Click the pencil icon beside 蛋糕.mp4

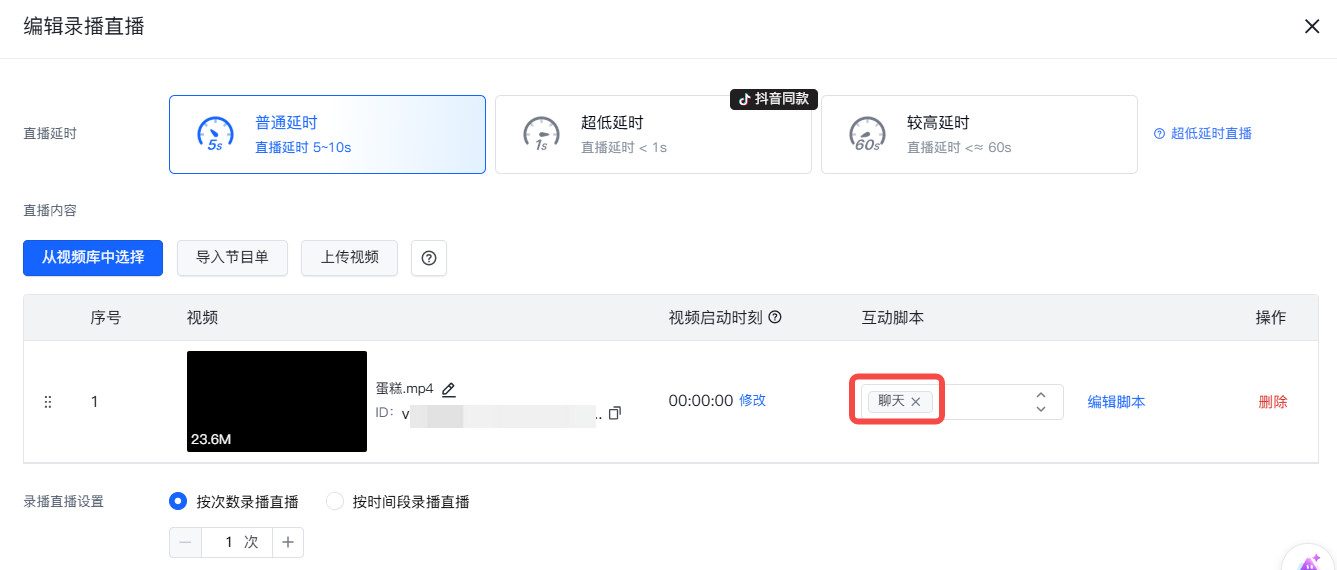click(x=449, y=389)
